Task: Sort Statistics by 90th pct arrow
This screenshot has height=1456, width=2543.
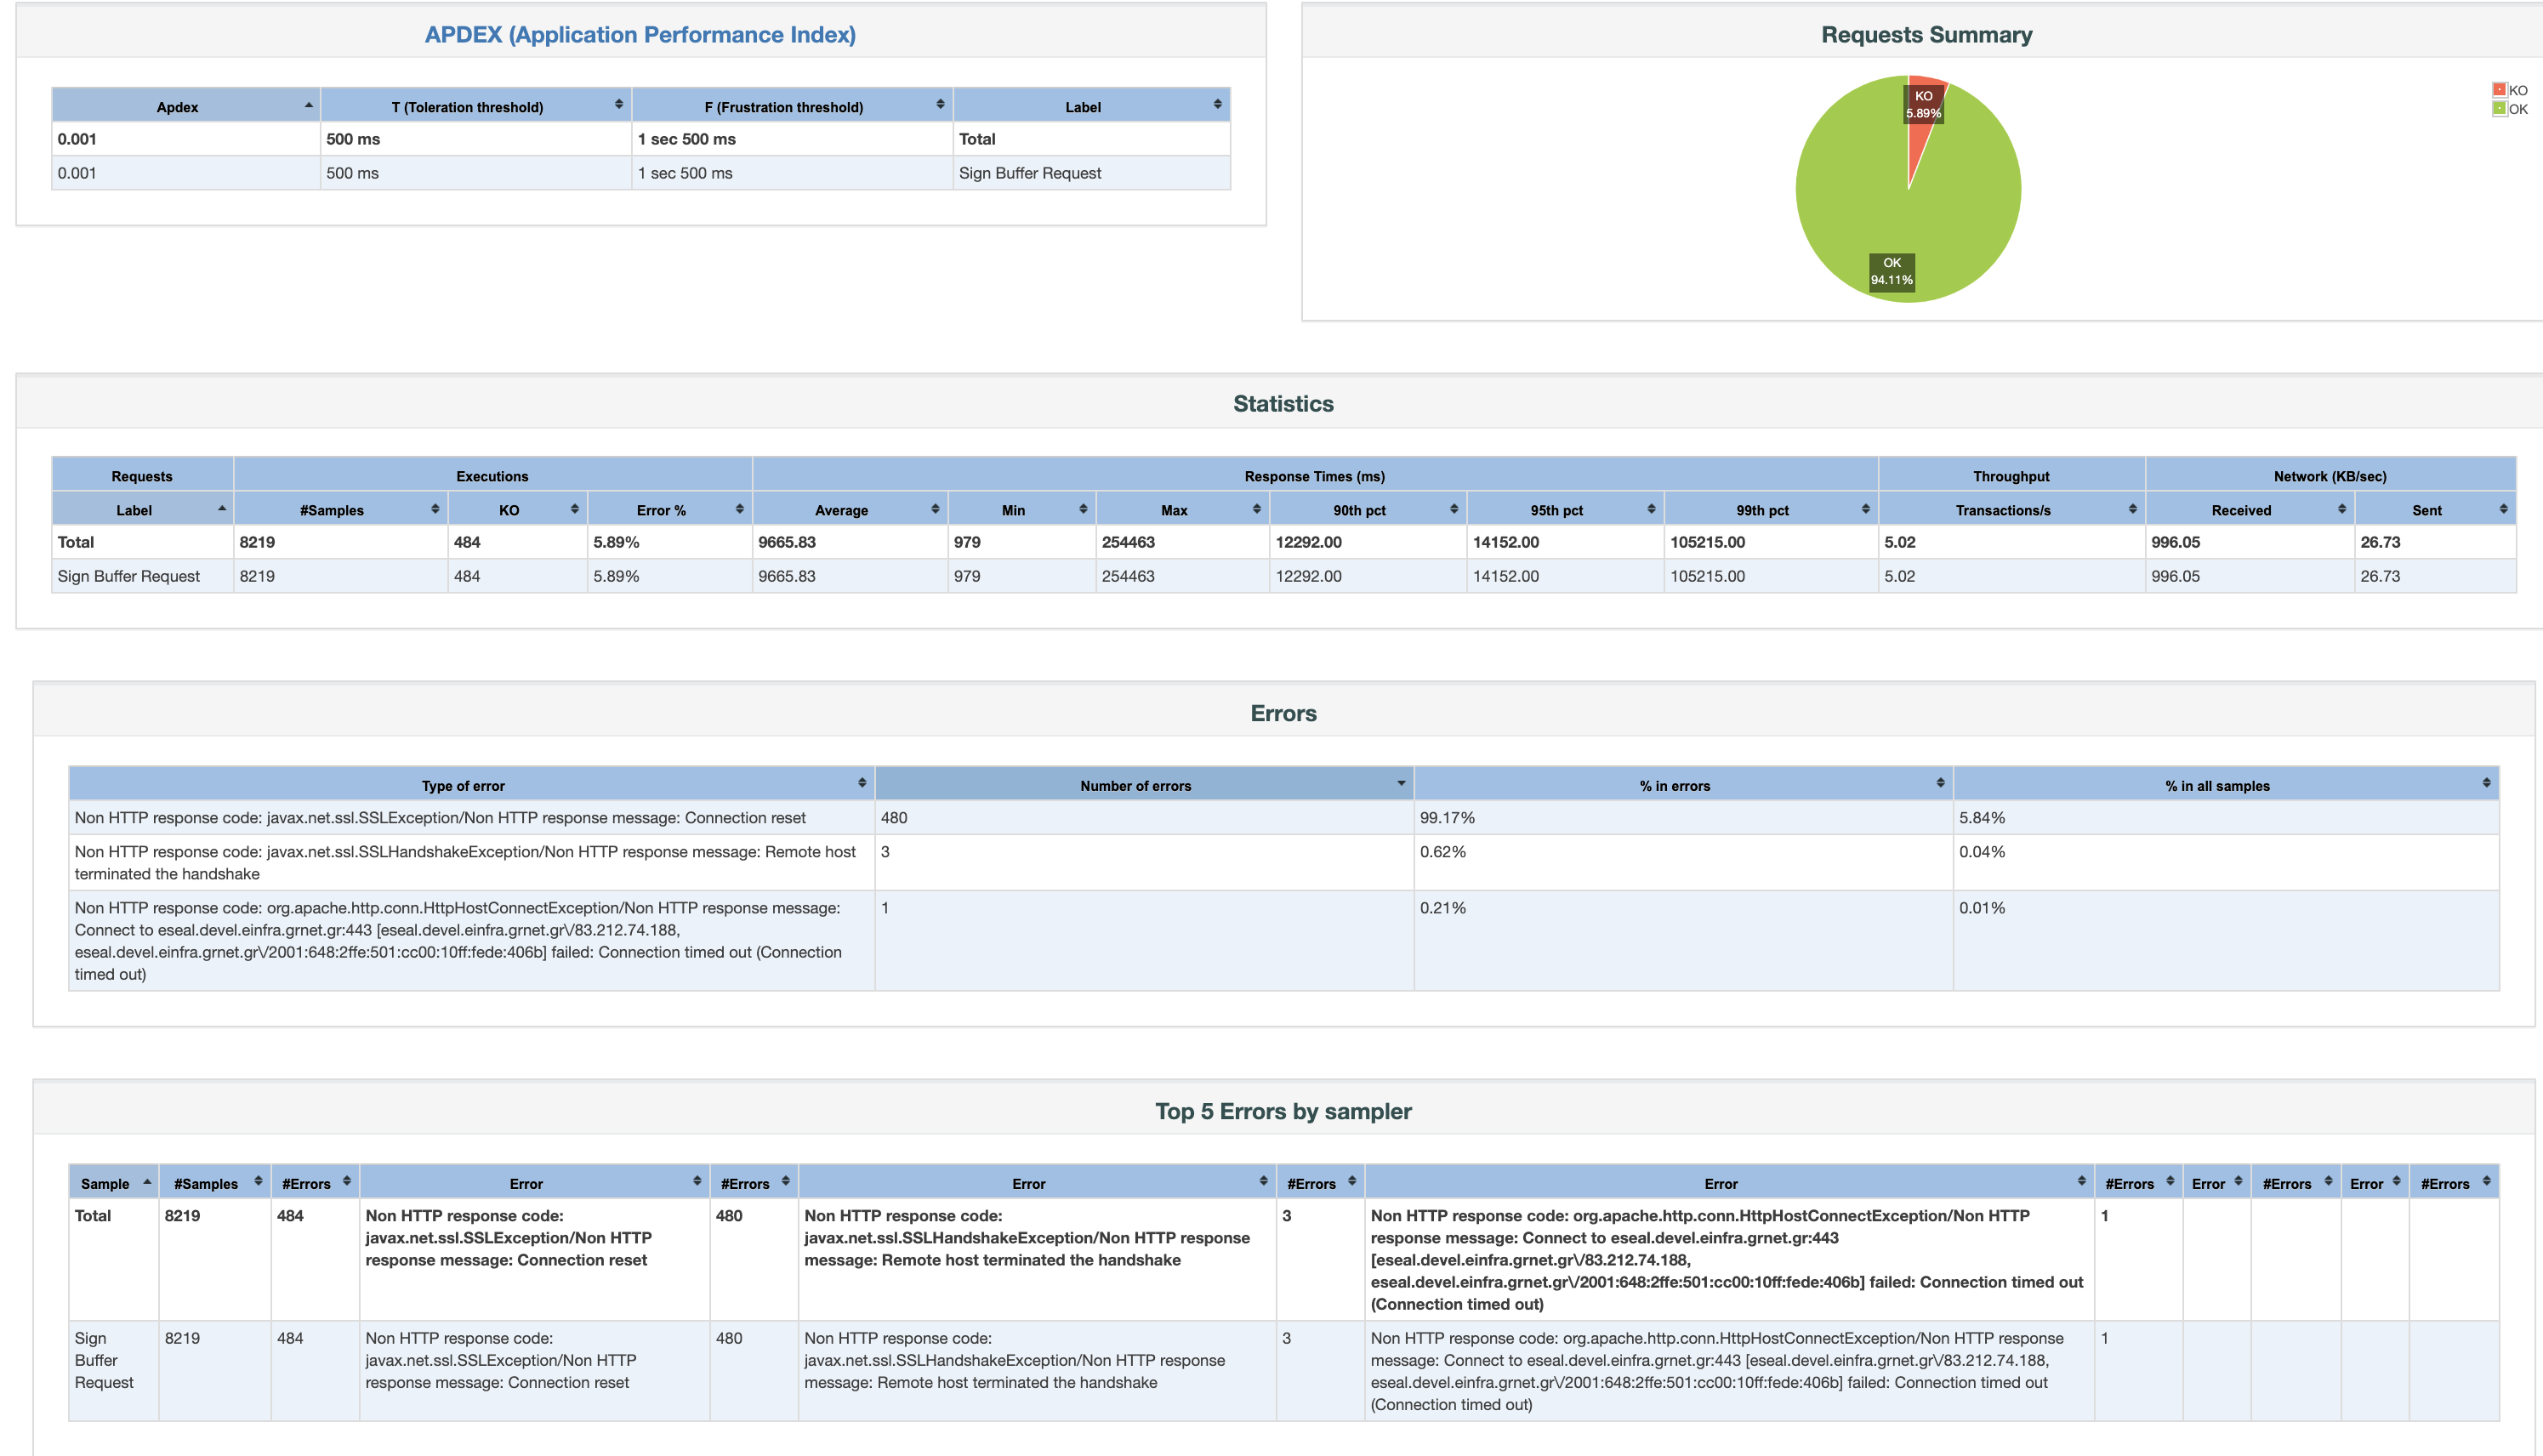Action: point(1453,509)
